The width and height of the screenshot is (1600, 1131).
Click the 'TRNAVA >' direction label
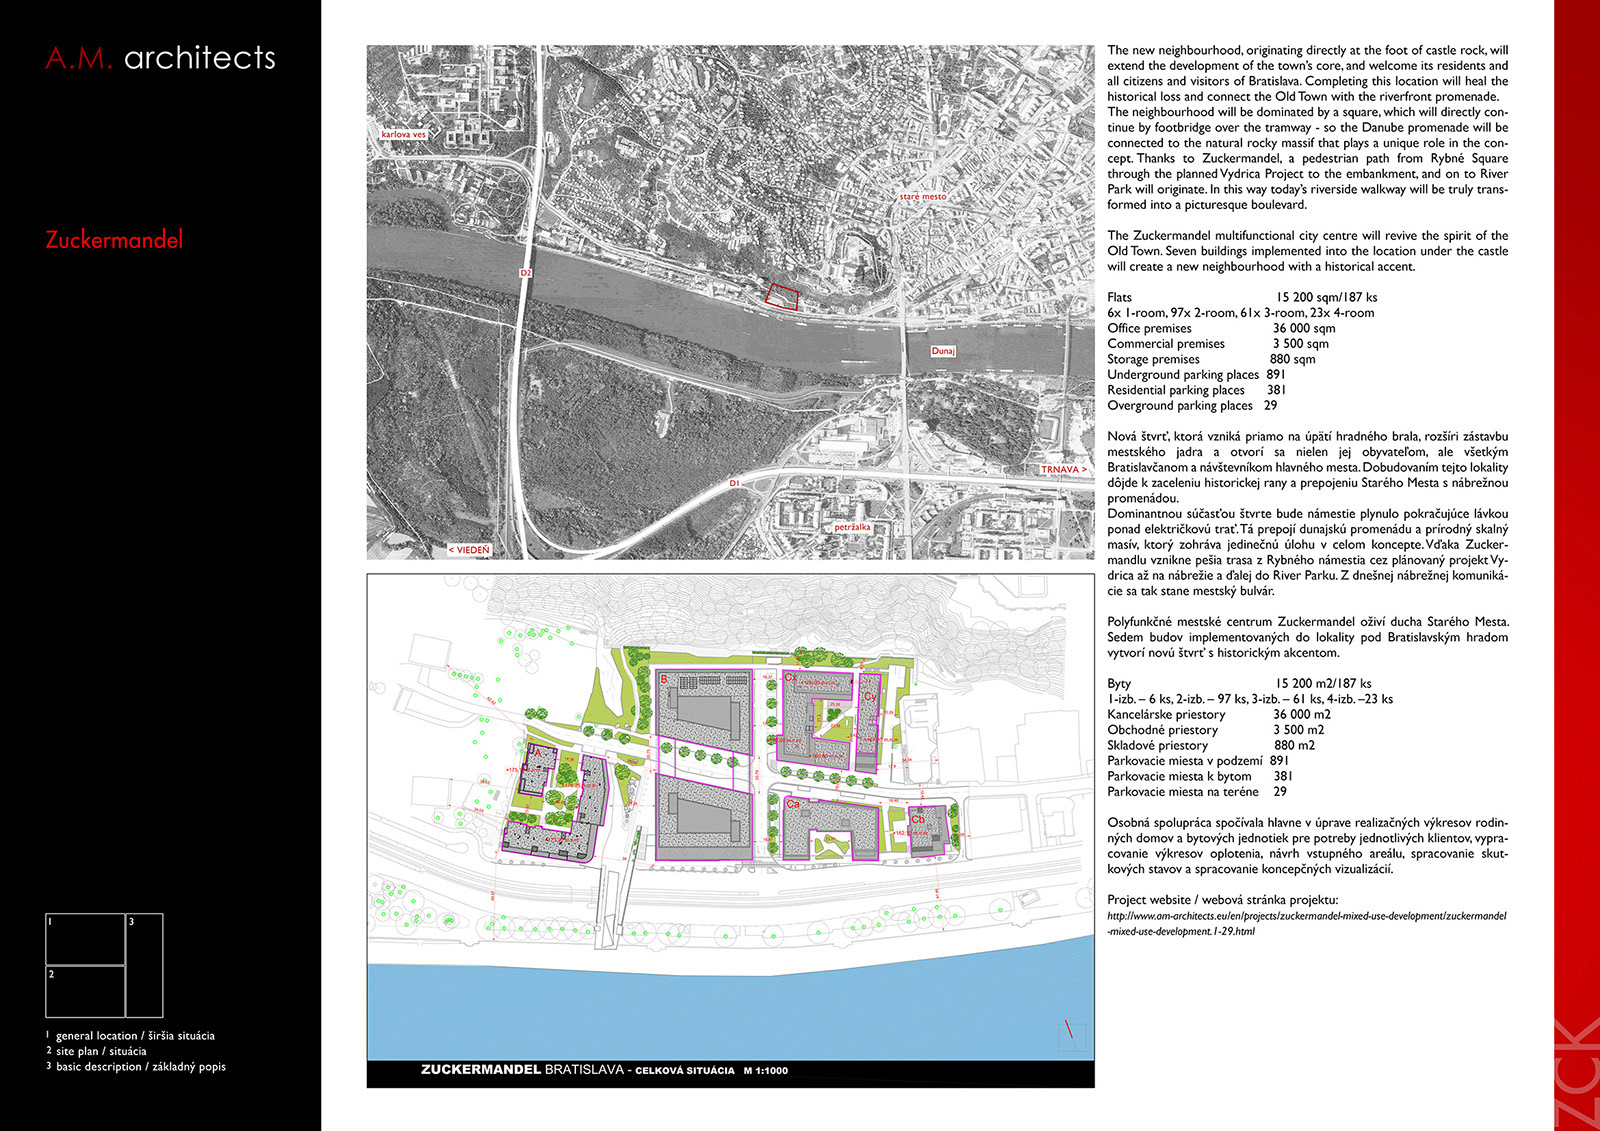[x=1063, y=469]
